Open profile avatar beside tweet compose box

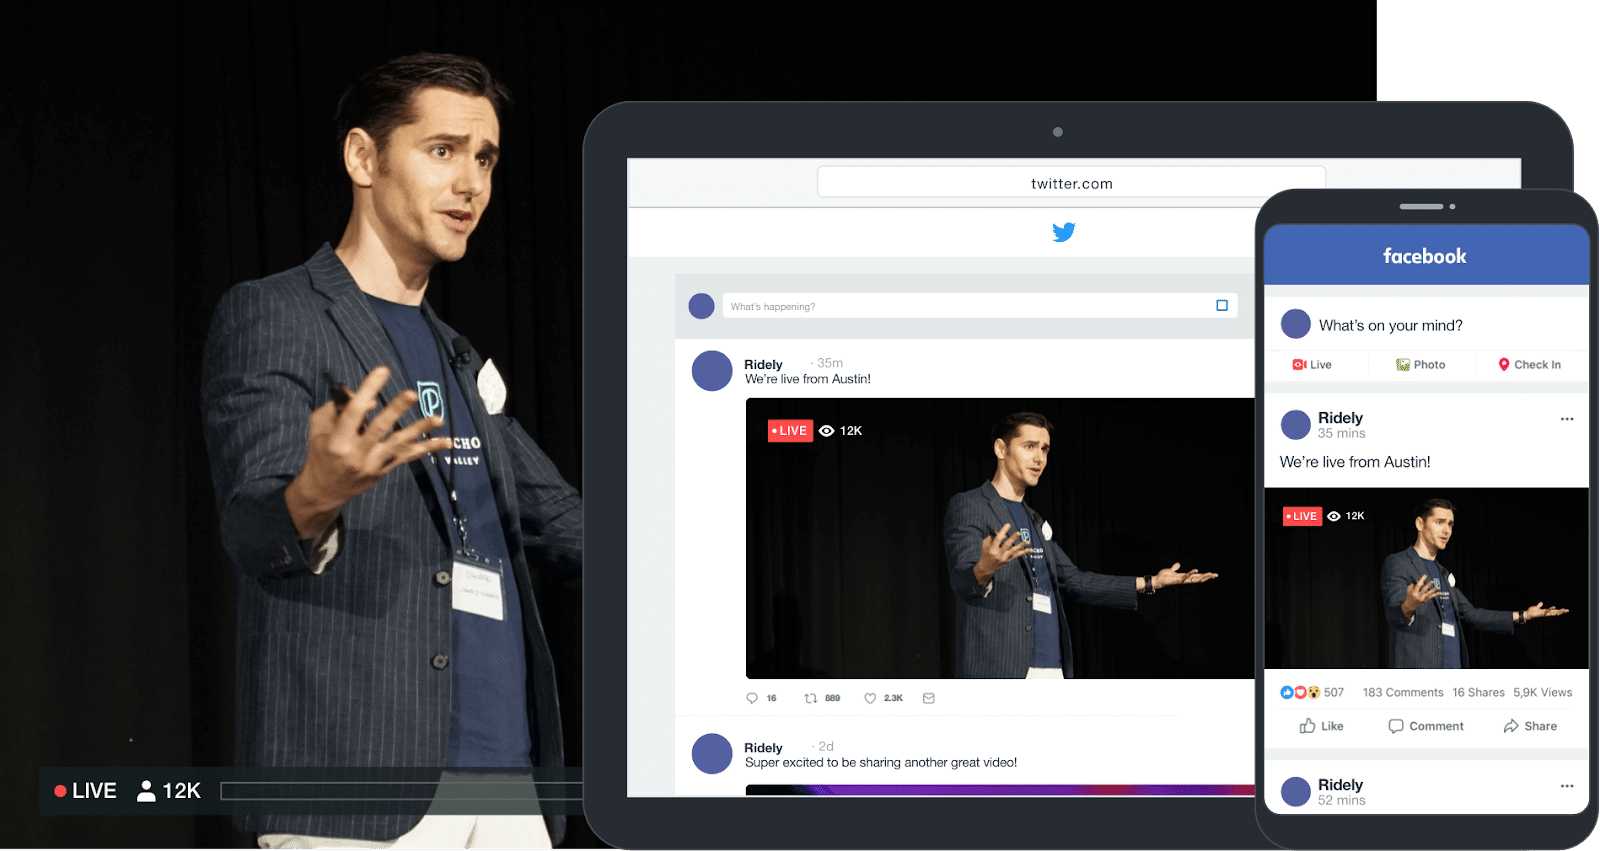pyautogui.click(x=702, y=306)
